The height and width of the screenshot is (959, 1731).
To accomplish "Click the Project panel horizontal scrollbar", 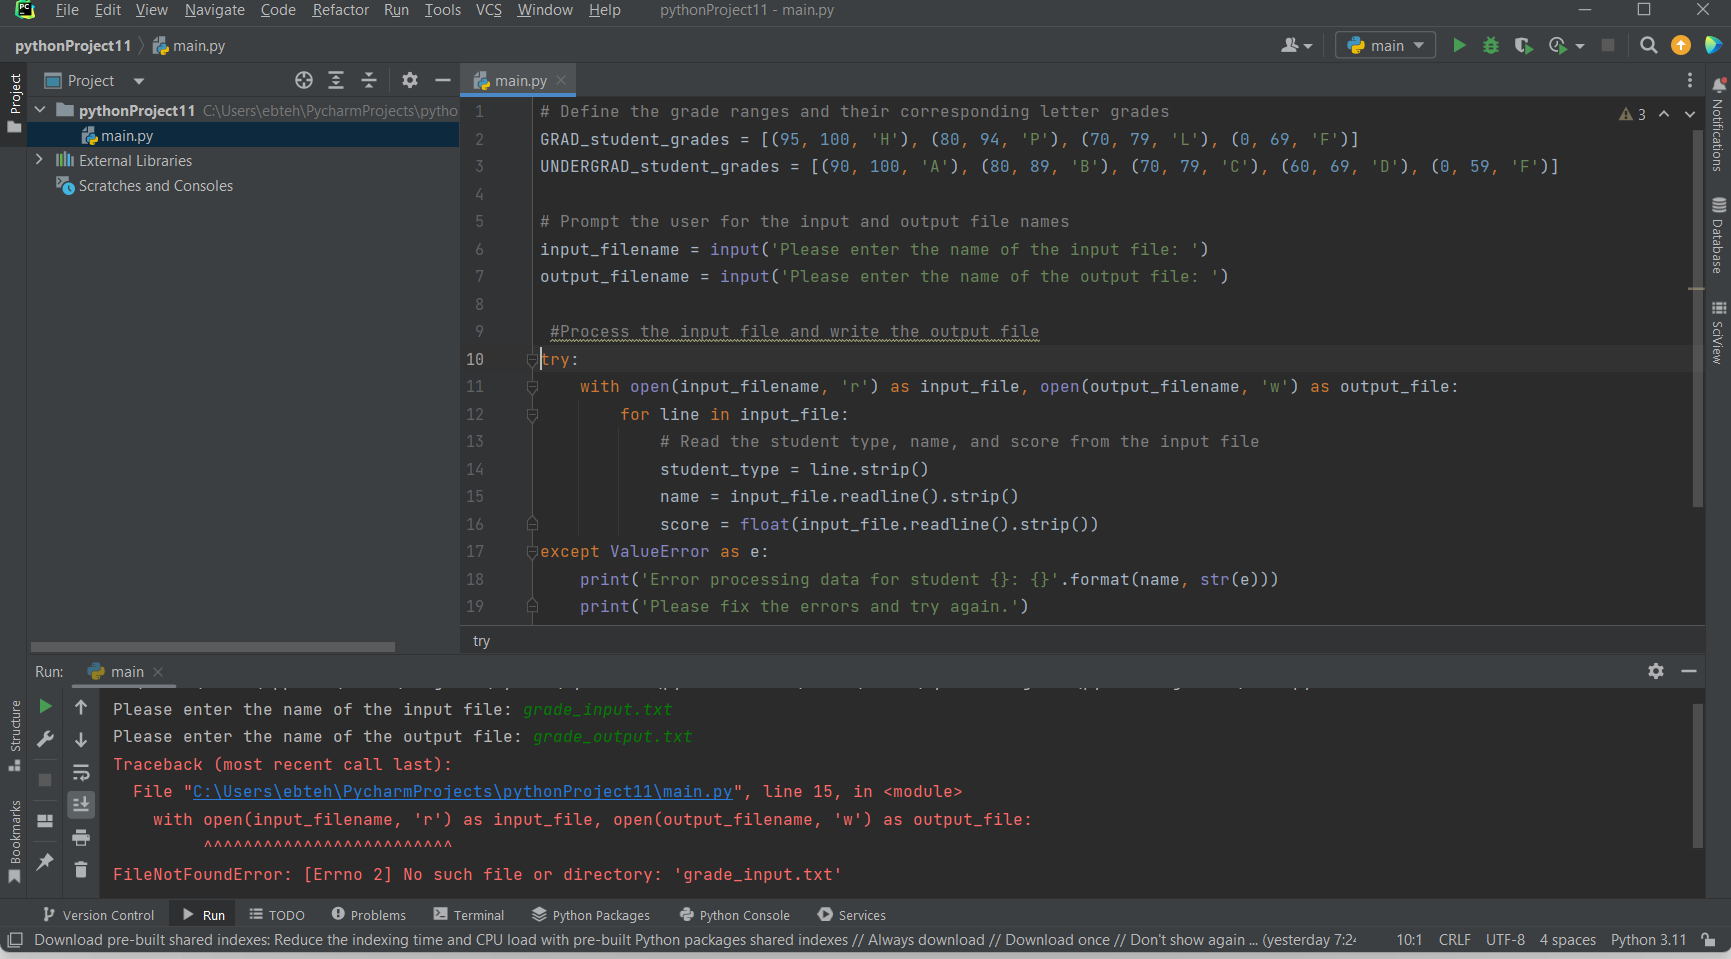I will click(x=212, y=647).
